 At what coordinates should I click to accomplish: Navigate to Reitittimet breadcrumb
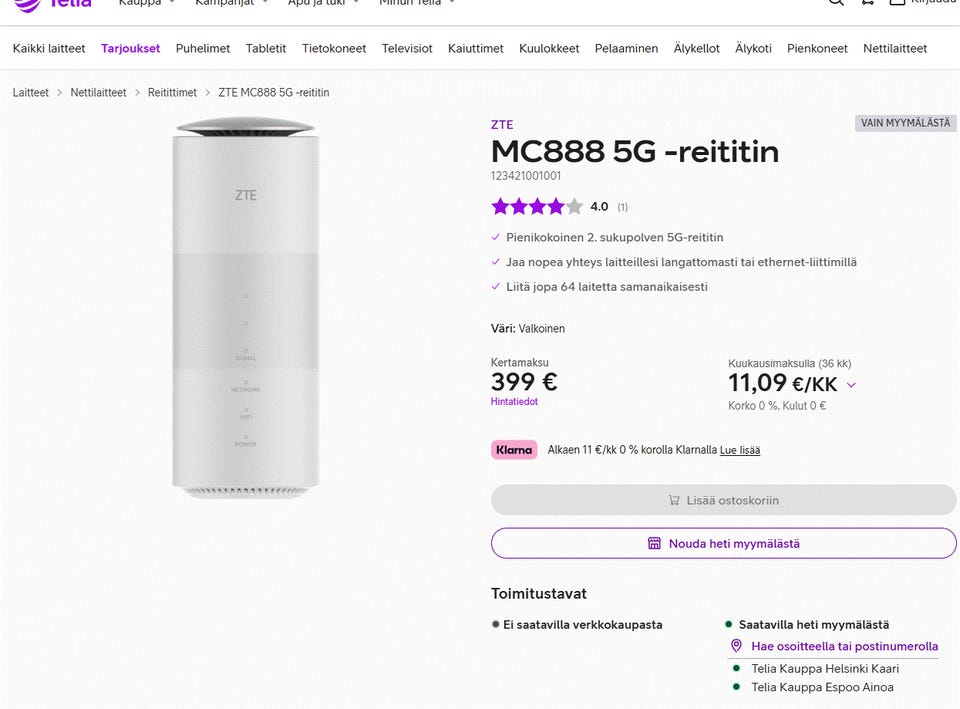click(x=172, y=92)
